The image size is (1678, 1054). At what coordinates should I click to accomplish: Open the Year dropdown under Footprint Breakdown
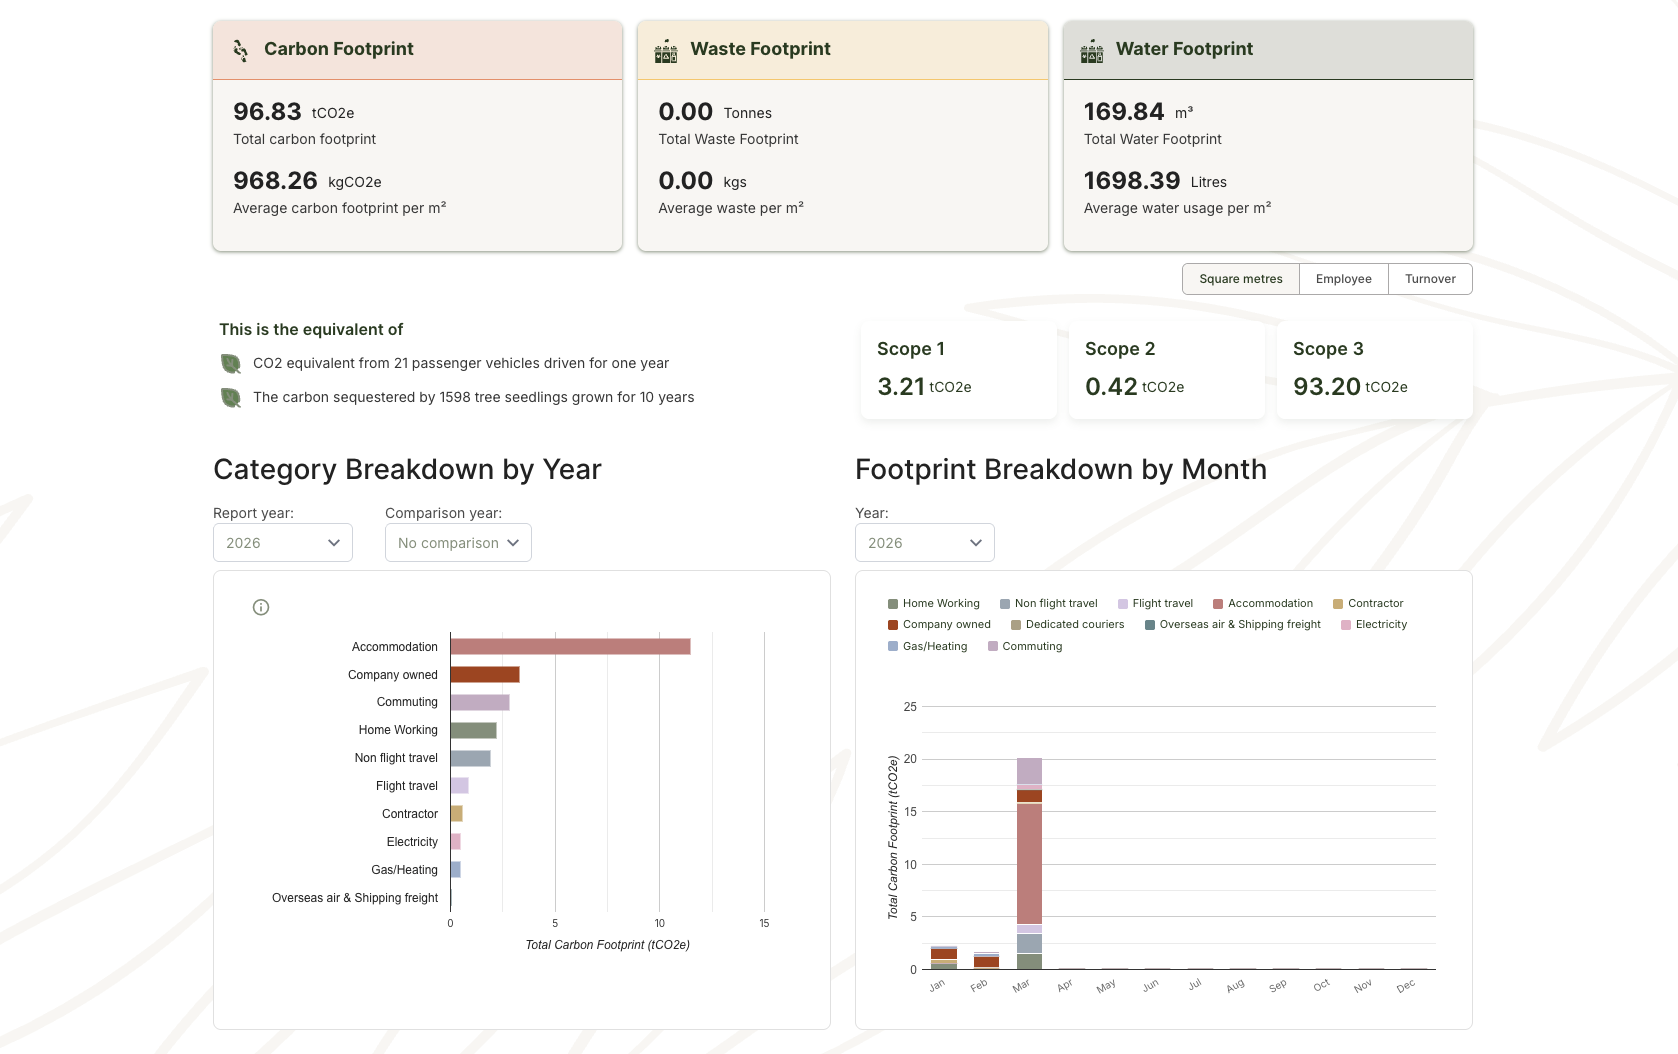[x=924, y=542]
